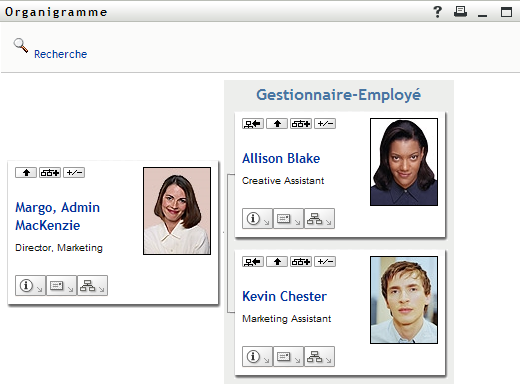Click the Gestionnaire-Employé heading
The height and width of the screenshot is (384, 520).
(338, 95)
